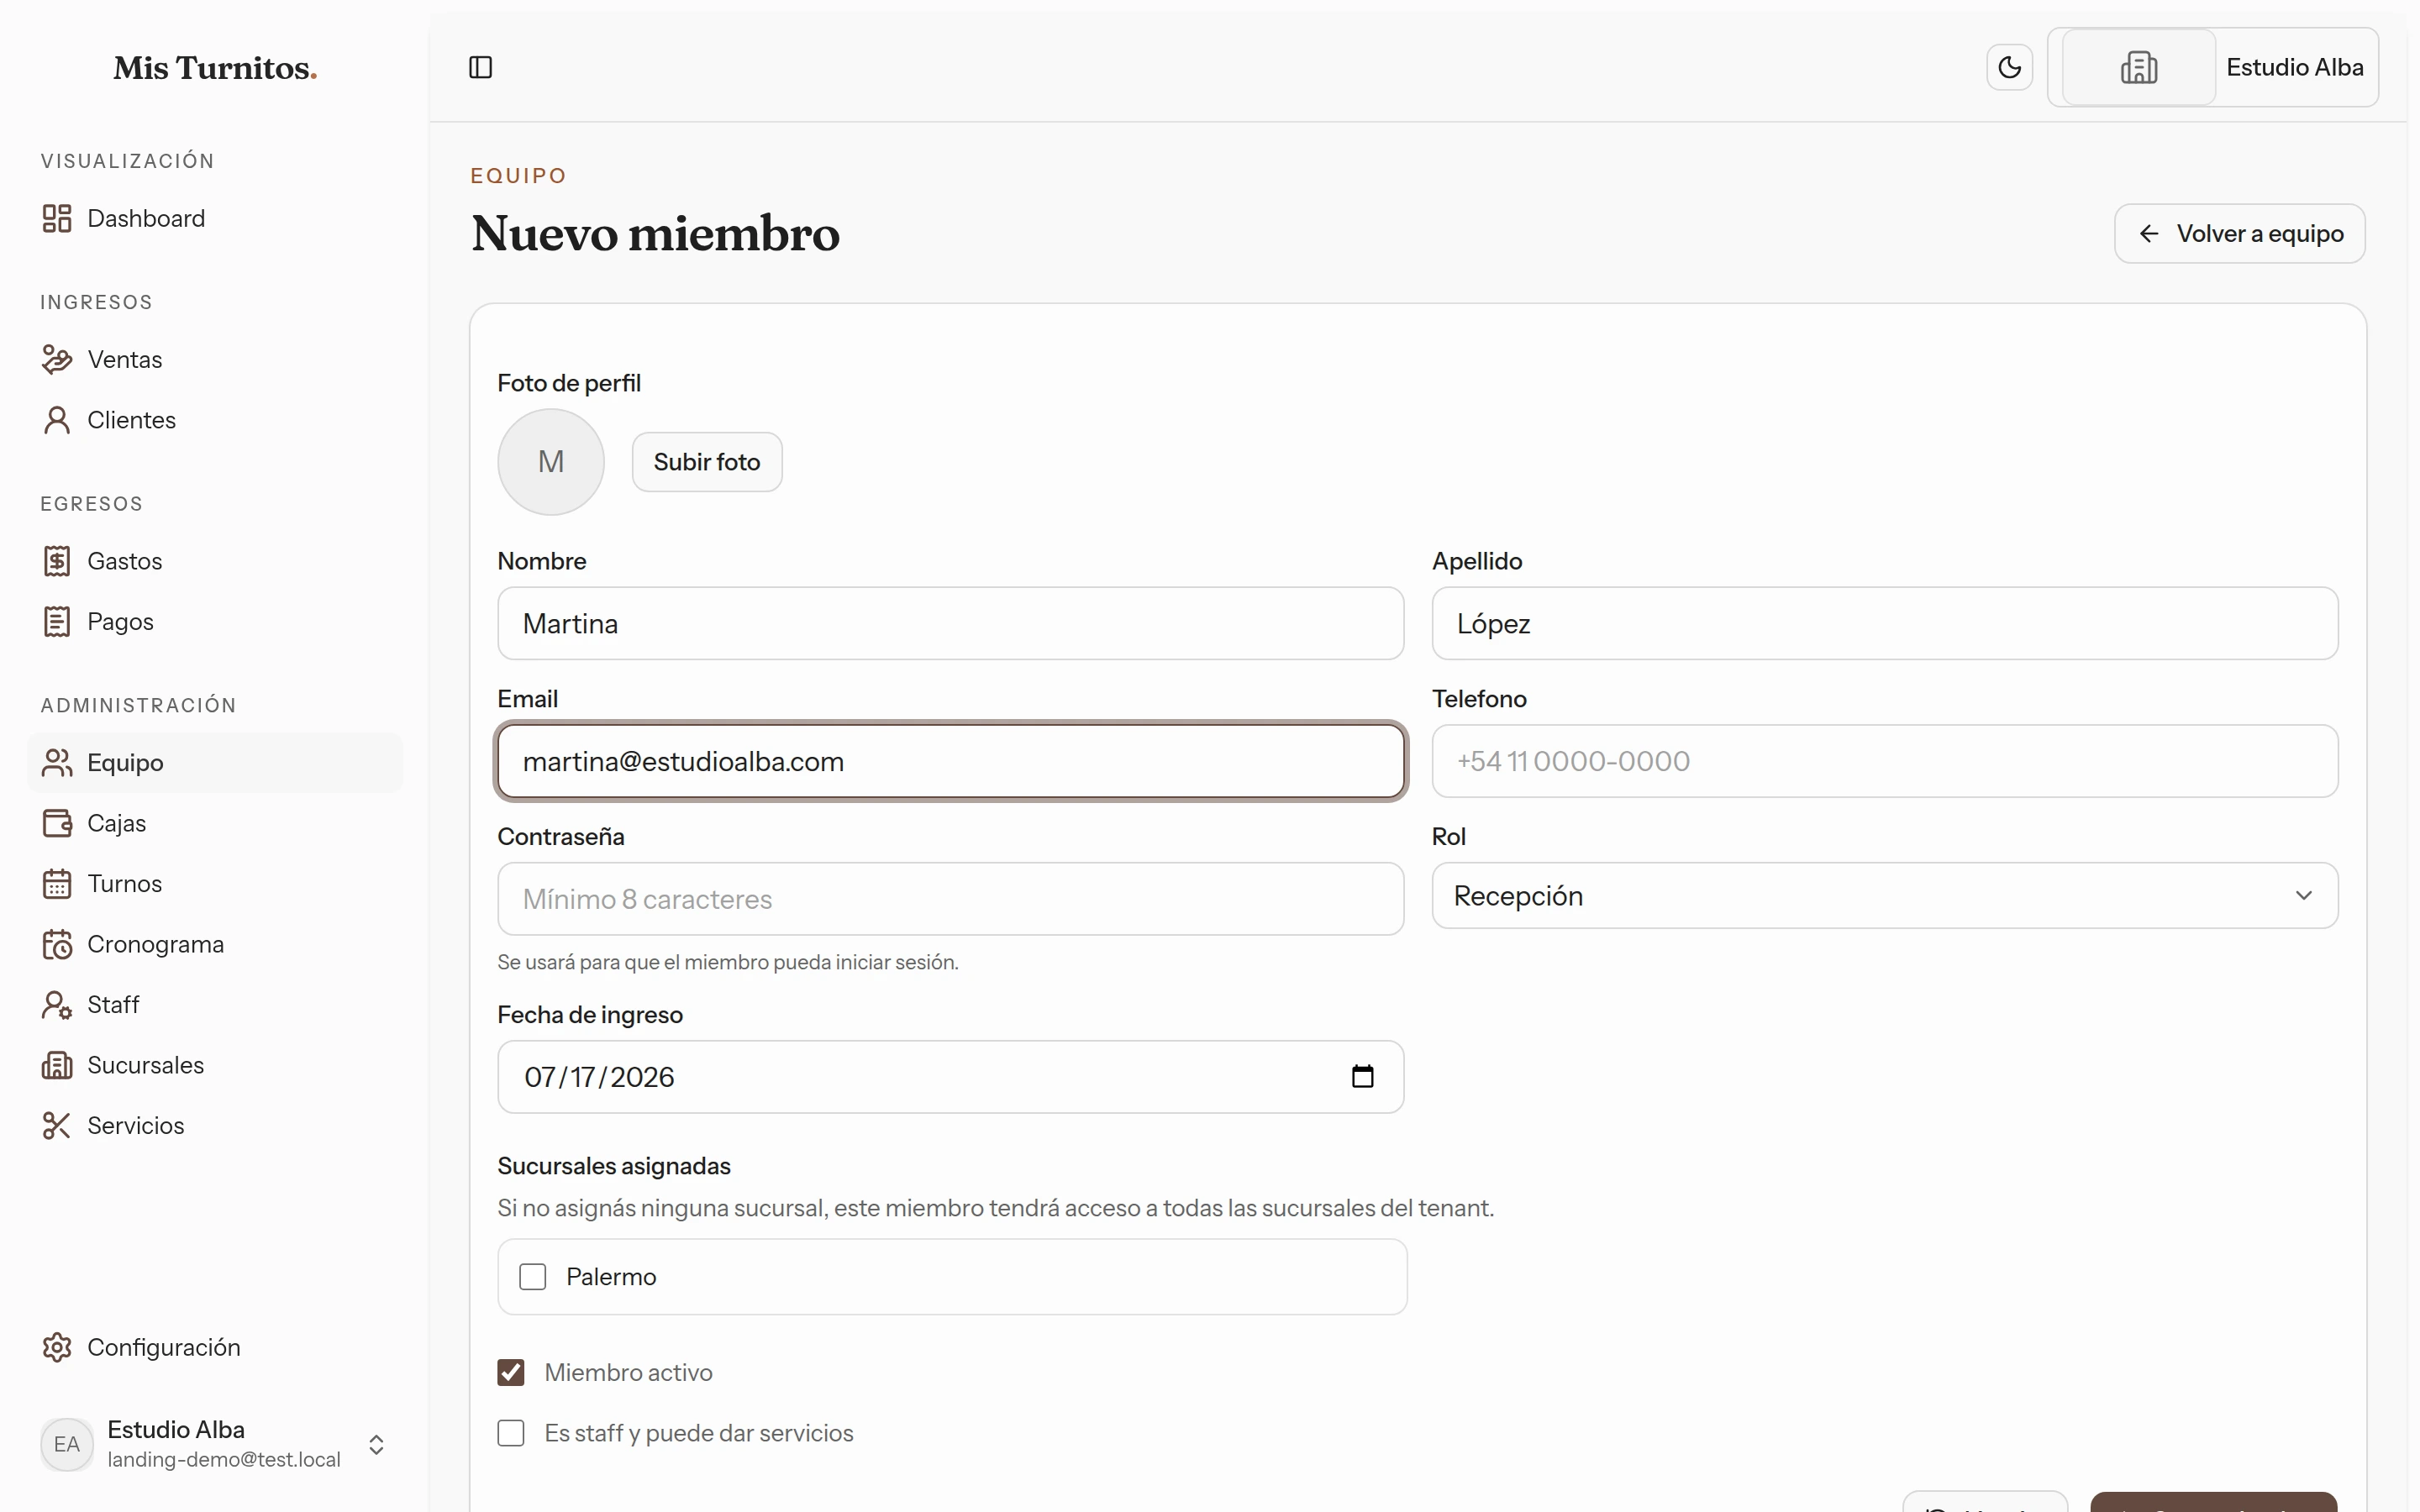Click the Contraseña input field
Image resolution: width=2420 pixels, height=1512 pixels.
tap(950, 899)
